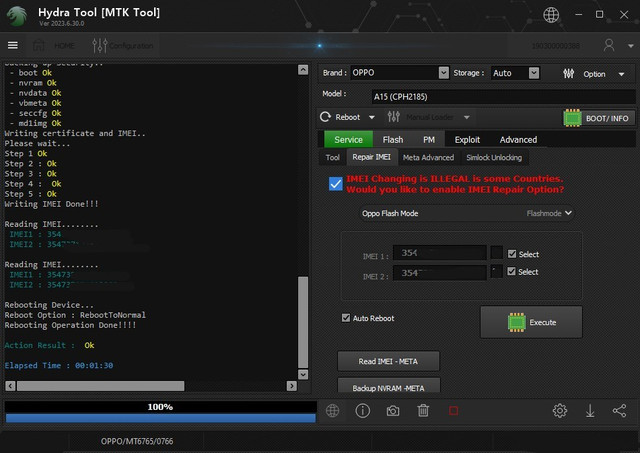Screen dimensions: 640x453
Task: Expand the account dropdown arrow
Action: [630, 46]
